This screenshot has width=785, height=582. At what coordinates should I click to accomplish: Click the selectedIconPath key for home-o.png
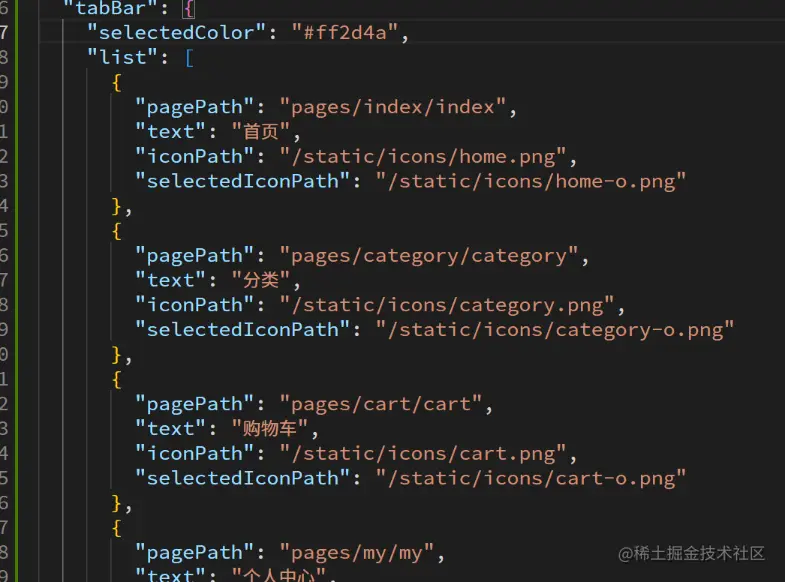pos(243,181)
